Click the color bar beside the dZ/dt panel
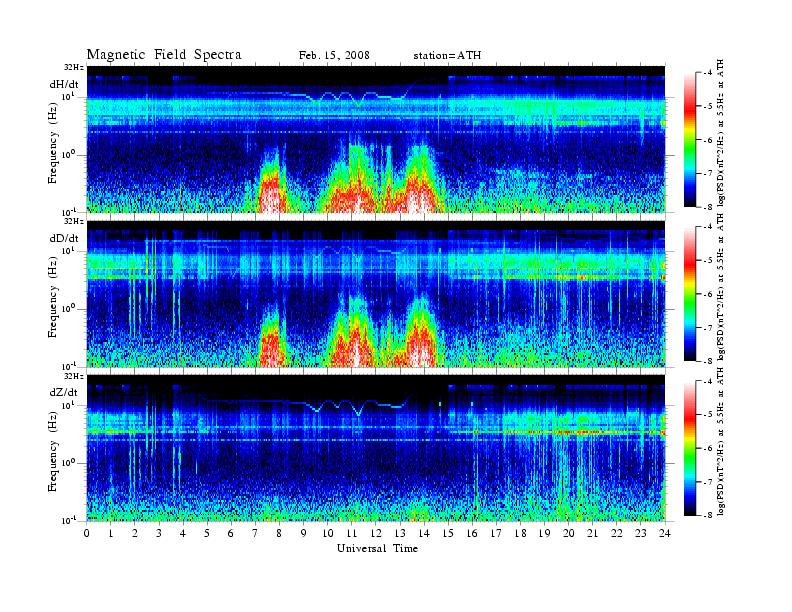The width and height of the screenshot is (792, 612). pos(690,448)
